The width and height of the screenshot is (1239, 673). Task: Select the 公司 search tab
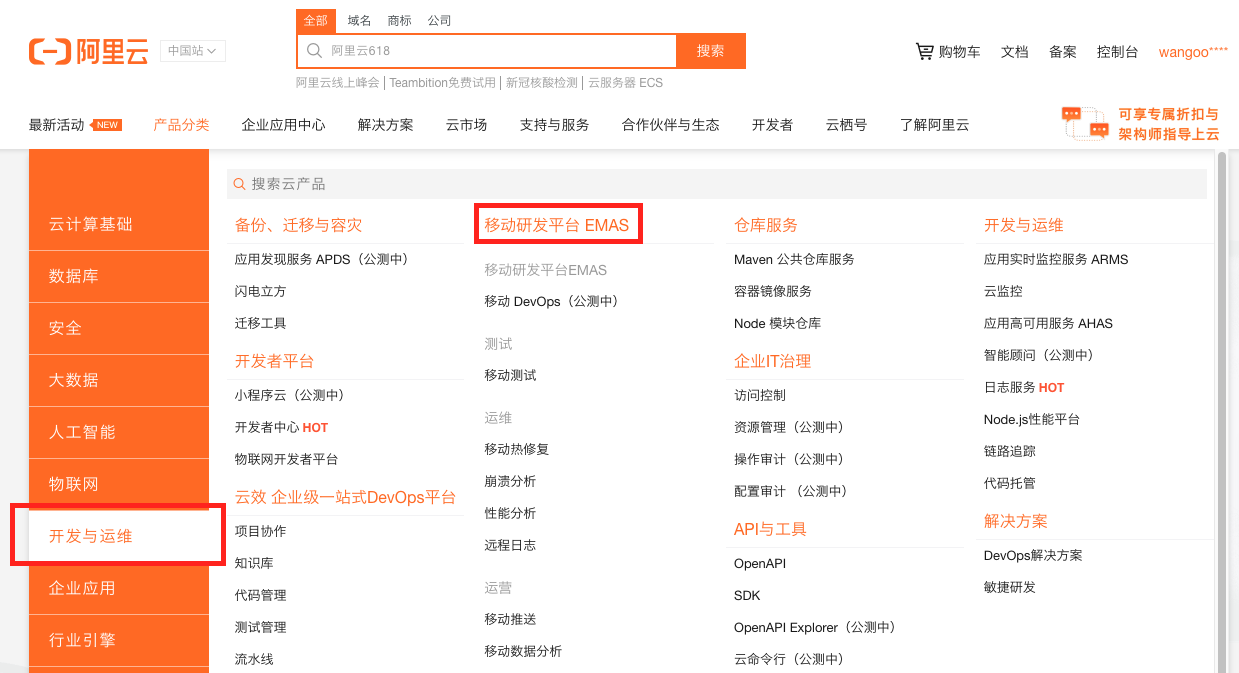pyautogui.click(x=439, y=20)
